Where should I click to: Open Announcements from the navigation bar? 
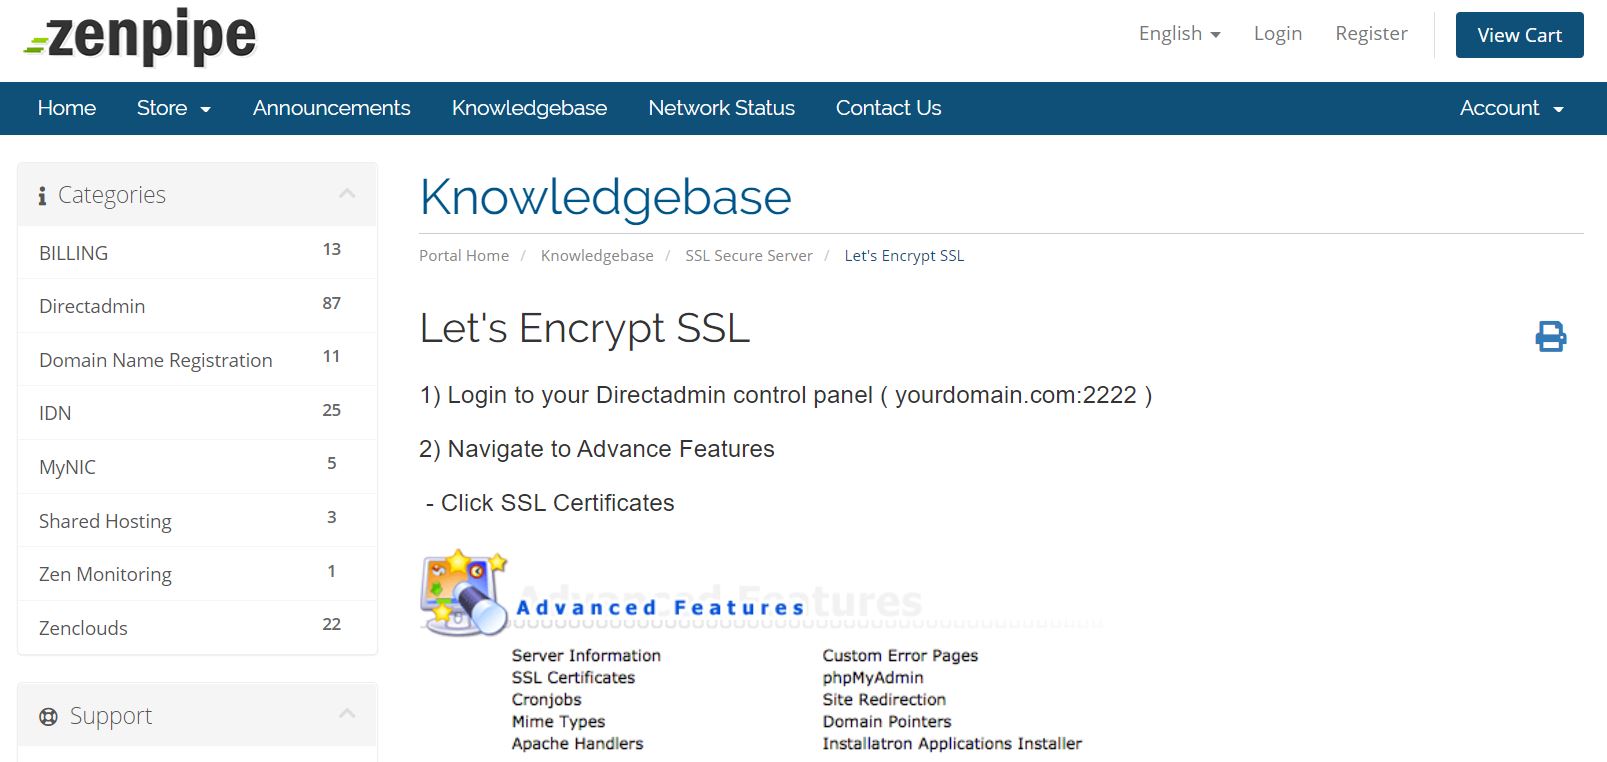pos(332,108)
